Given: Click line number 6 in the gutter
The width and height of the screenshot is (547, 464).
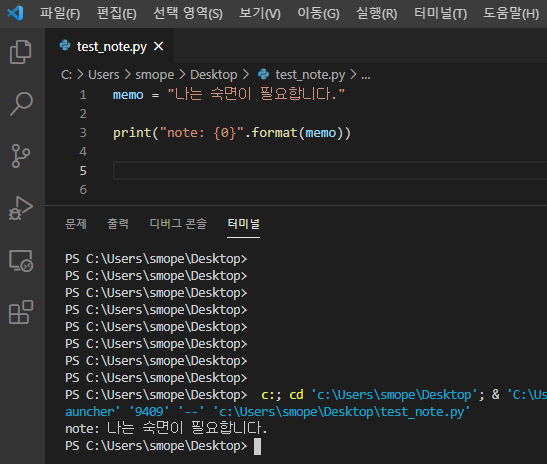Looking at the screenshot, I should point(83,189).
